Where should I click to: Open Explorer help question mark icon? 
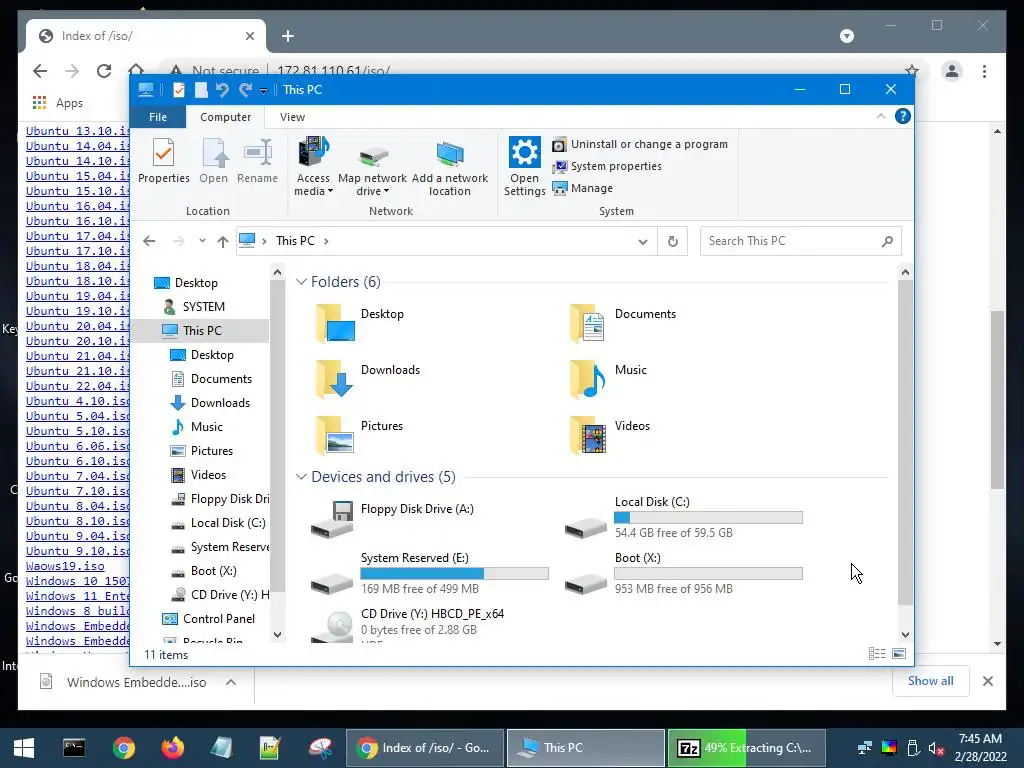click(x=903, y=116)
